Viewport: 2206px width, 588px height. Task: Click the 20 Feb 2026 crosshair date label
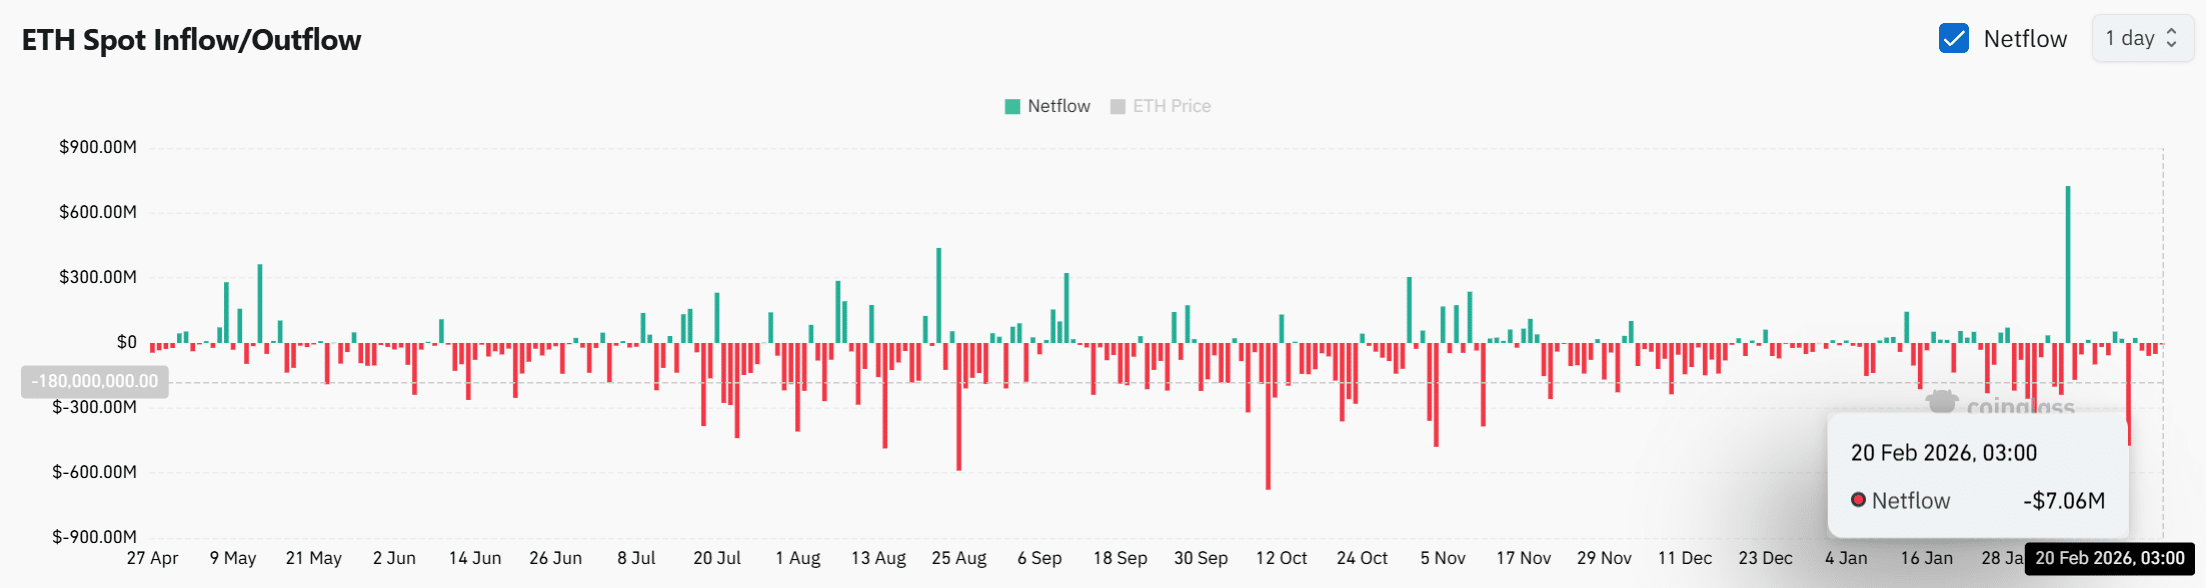2110,558
